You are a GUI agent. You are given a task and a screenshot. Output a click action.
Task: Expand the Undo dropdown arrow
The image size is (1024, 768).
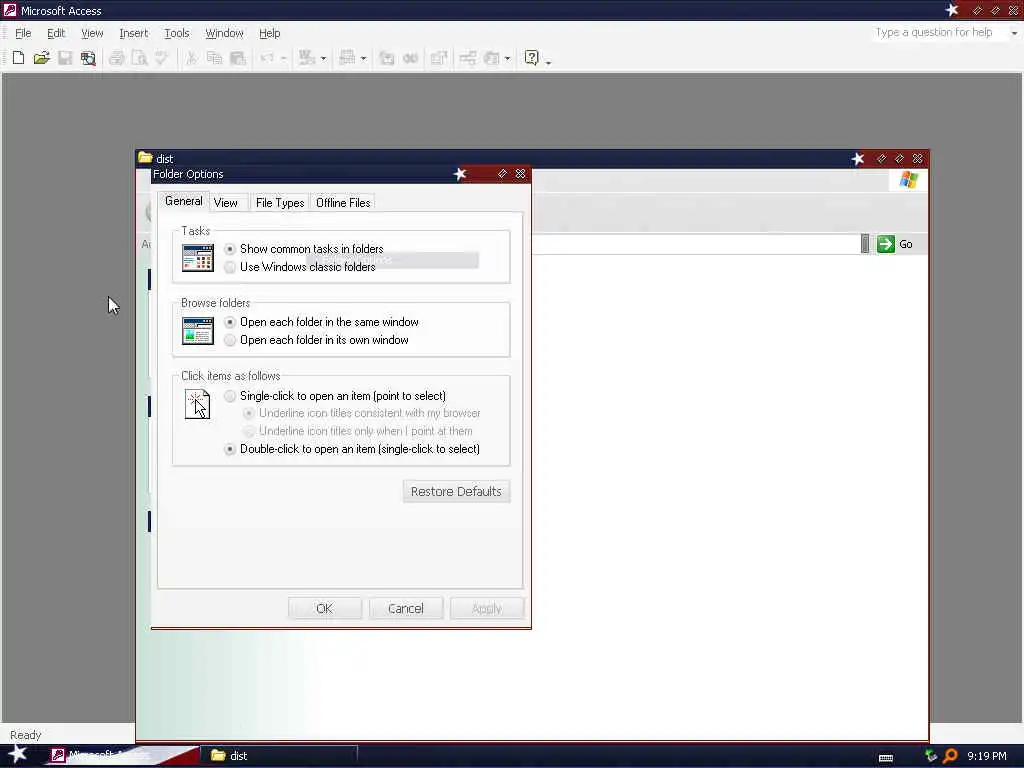(283, 58)
